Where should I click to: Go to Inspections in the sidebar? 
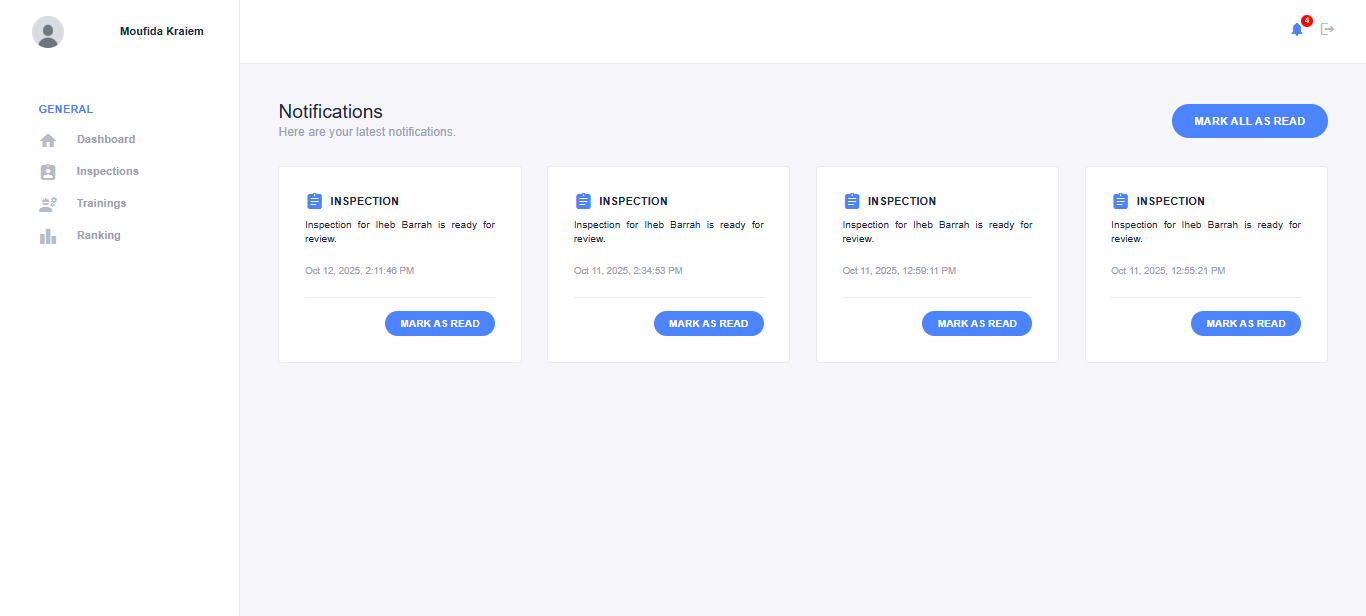tap(108, 172)
